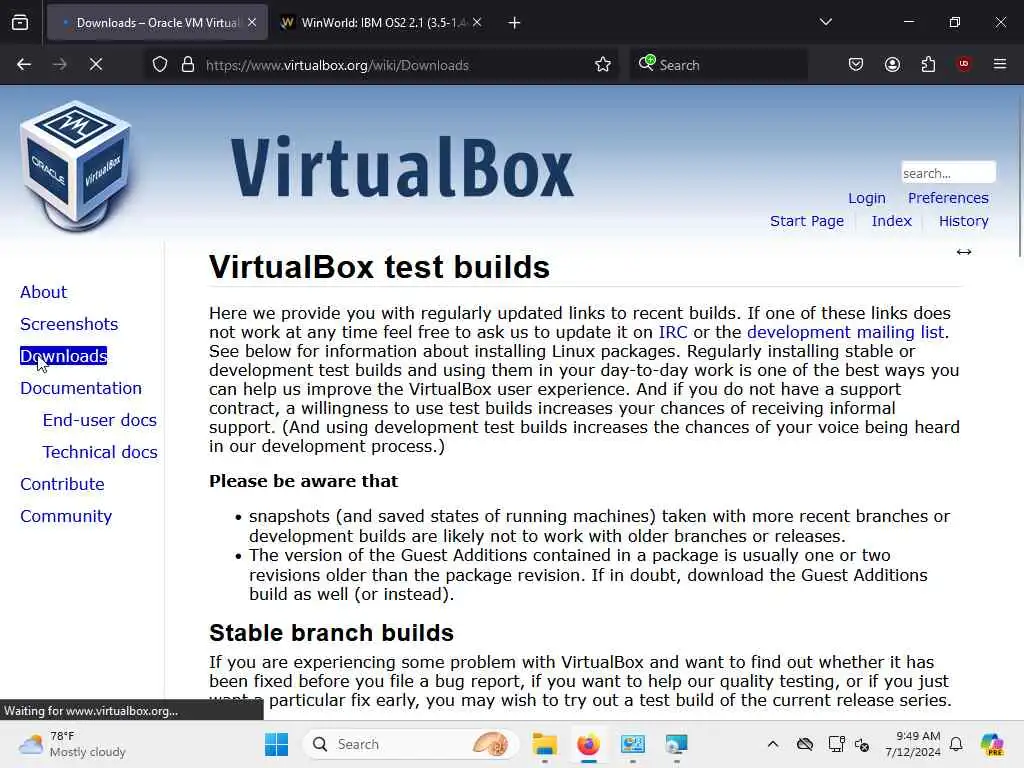Open the Preferences link

tap(948, 198)
